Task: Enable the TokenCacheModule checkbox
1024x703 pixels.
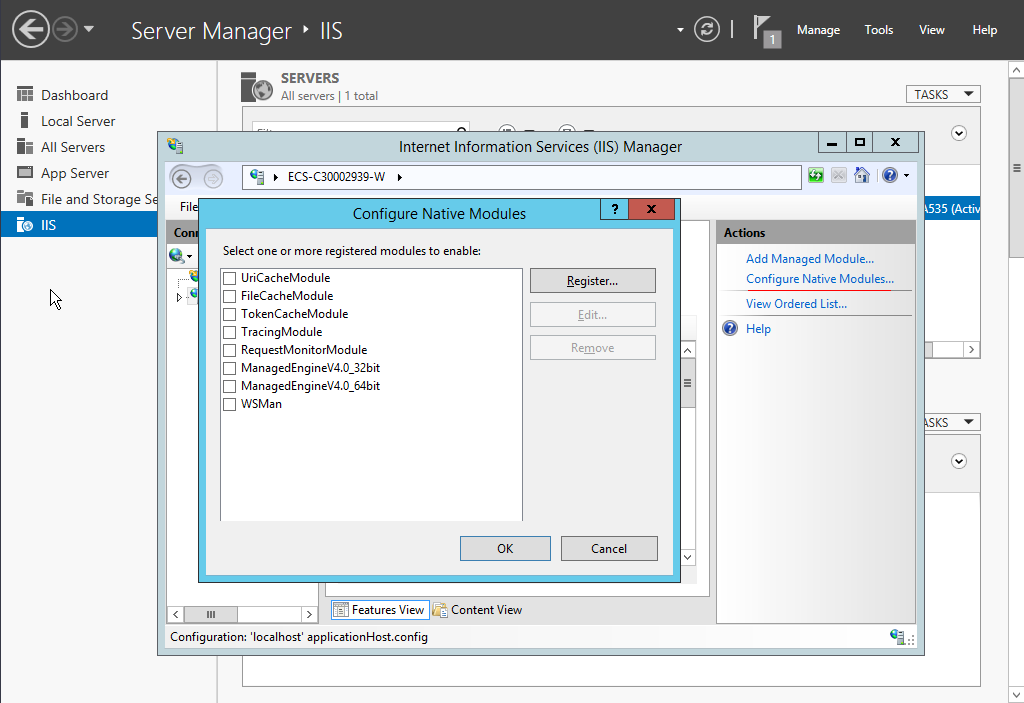Action: tap(229, 314)
